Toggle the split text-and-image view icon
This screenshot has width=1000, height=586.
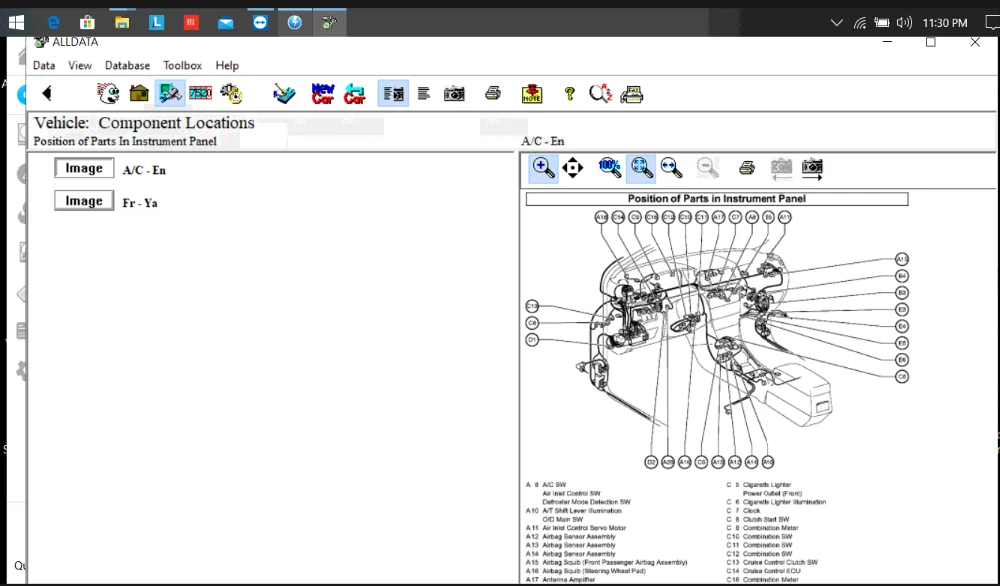pyautogui.click(x=393, y=94)
